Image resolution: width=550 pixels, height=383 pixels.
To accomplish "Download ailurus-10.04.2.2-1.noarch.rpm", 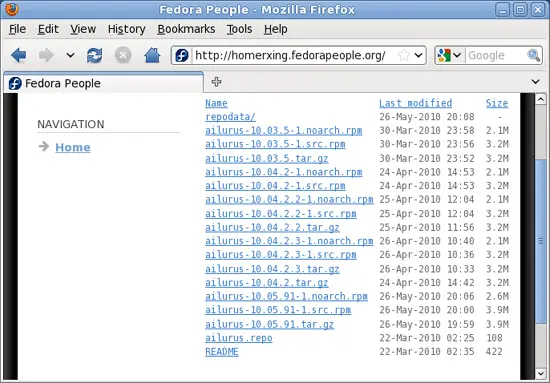I will tap(289, 200).
